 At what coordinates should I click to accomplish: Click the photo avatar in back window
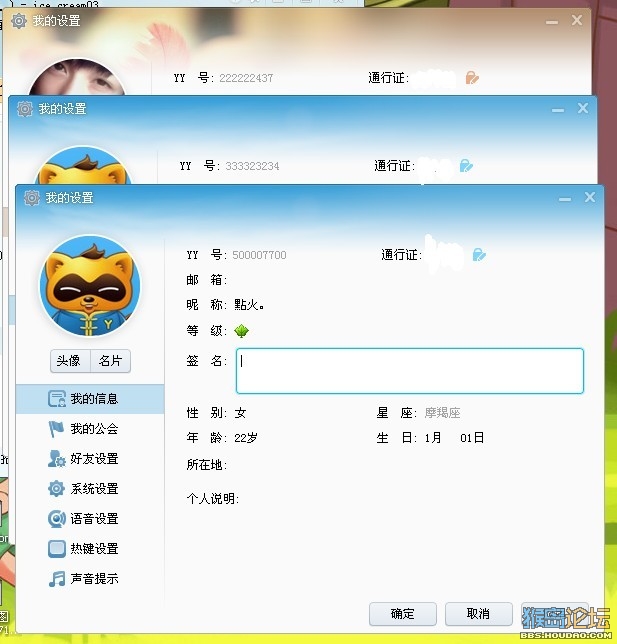77,77
